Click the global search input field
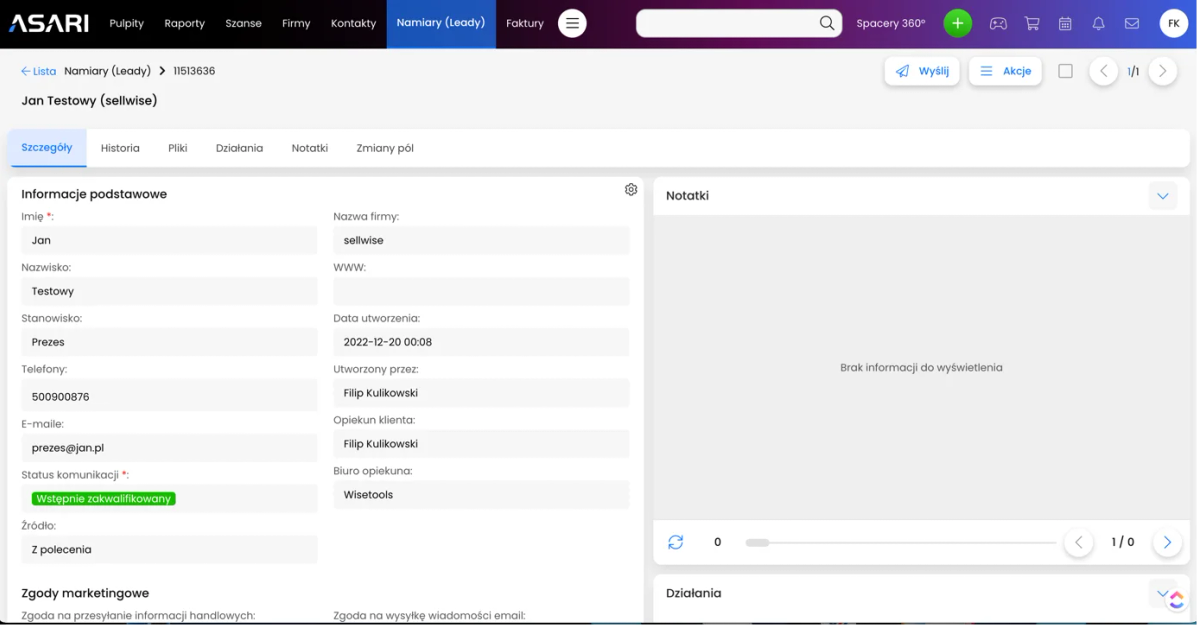This screenshot has height=628, width=1200. coord(728,23)
